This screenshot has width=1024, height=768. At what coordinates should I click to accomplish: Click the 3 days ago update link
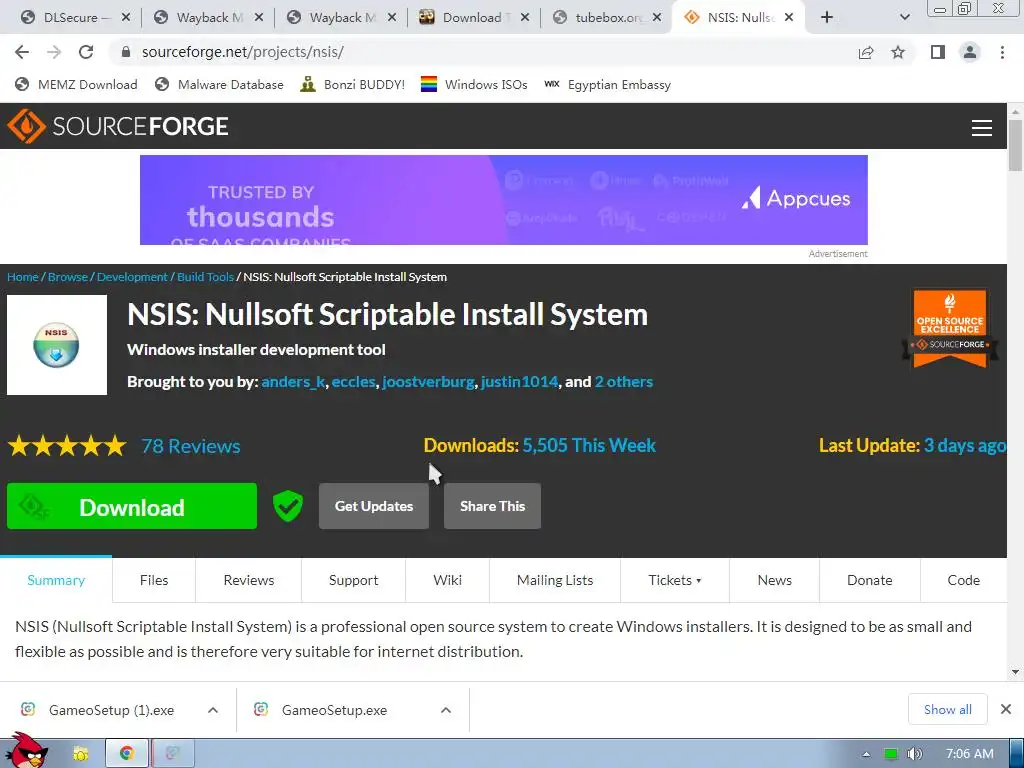point(965,445)
